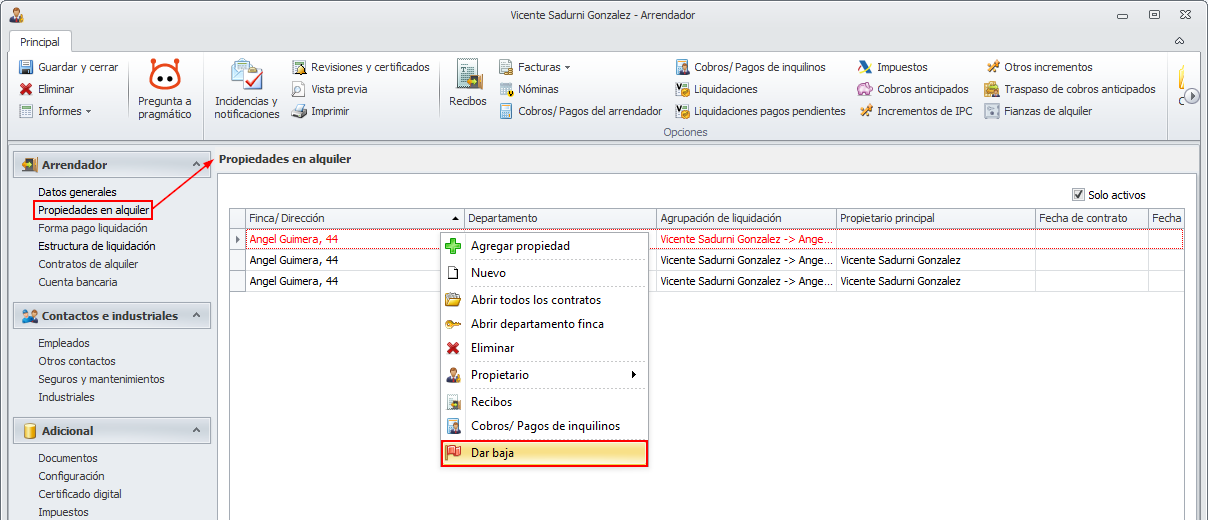Open Vista previa from the ribbon
The image size is (1208, 520).
(299, 89)
